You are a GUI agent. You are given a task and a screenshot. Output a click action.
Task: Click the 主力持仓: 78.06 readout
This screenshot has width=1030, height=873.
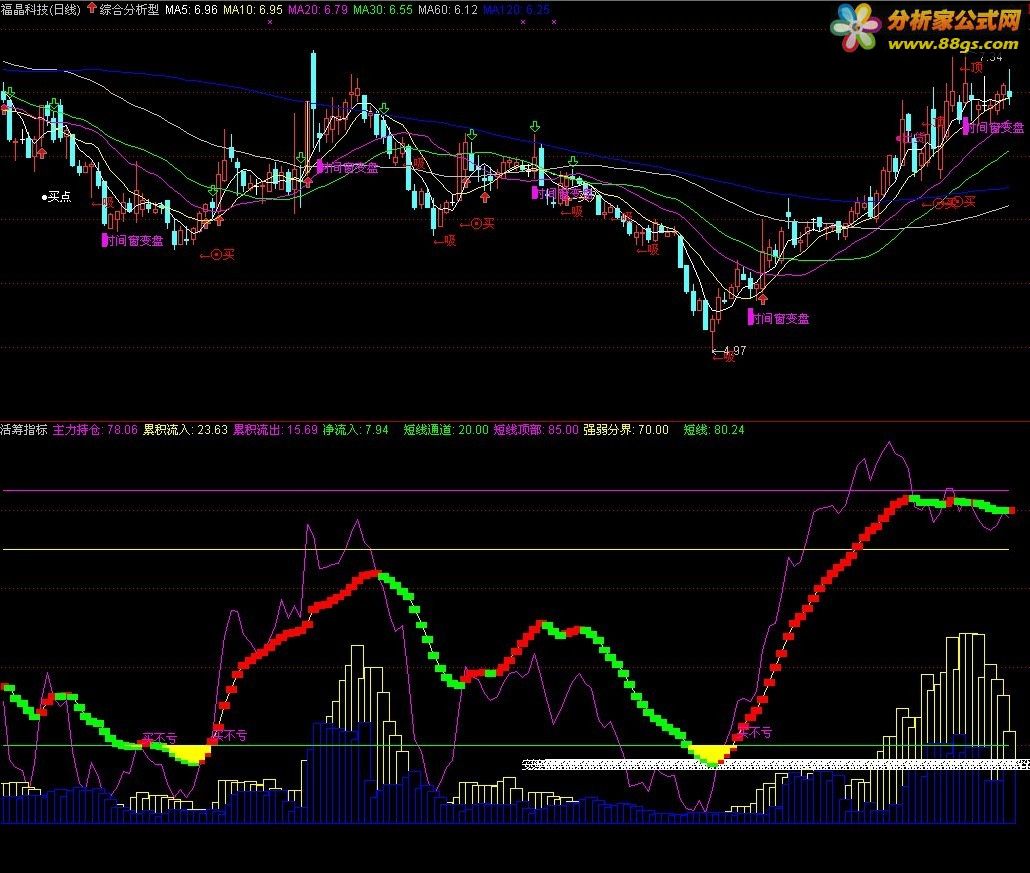(95, 430)
